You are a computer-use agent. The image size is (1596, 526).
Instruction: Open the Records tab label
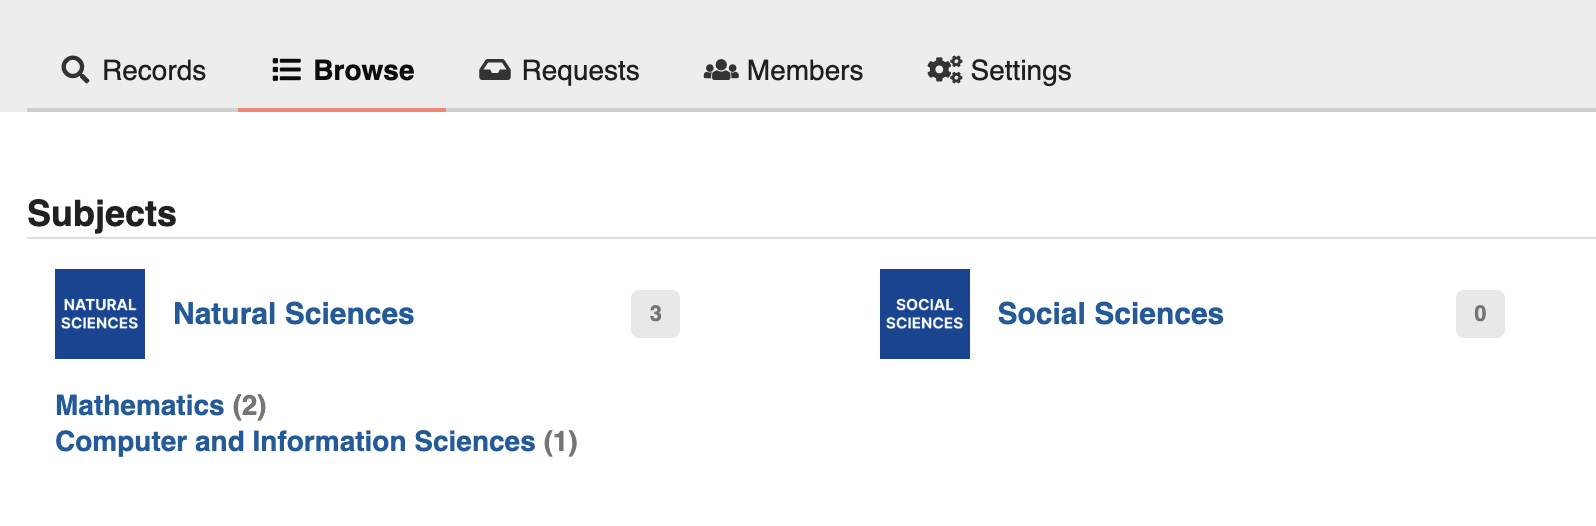point(154,71)
